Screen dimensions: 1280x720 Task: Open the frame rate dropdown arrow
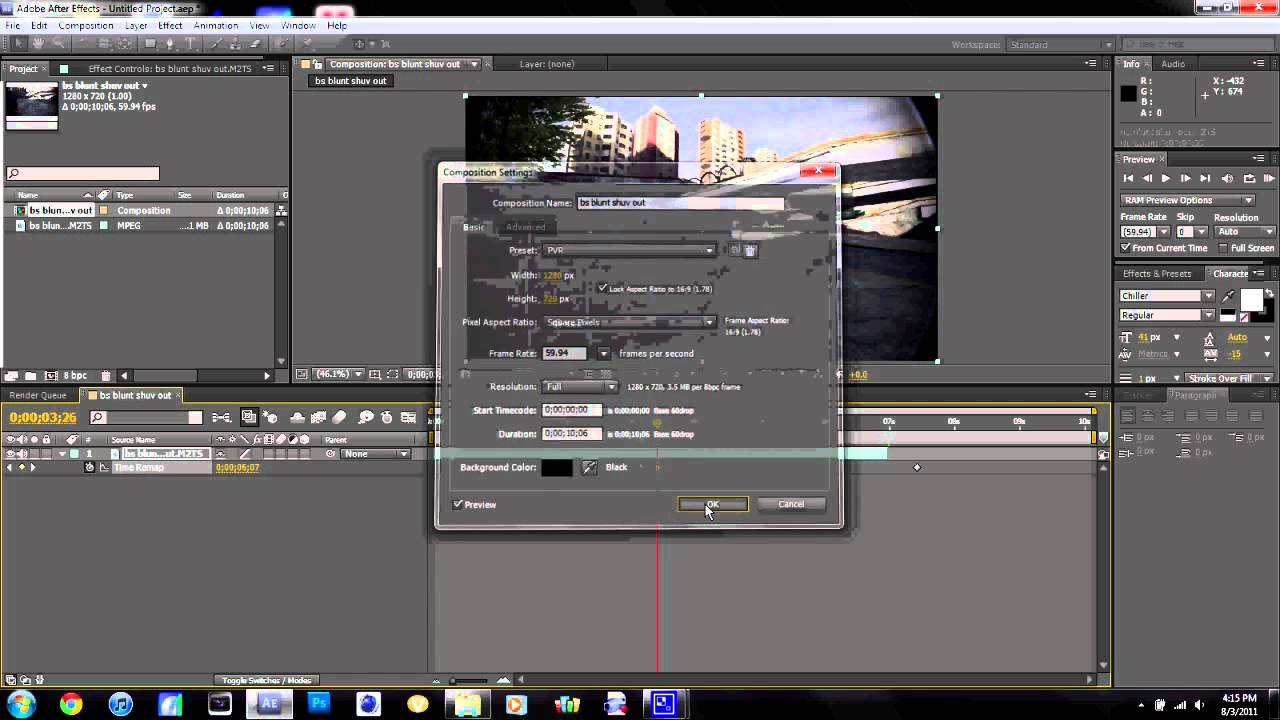tap(603, 354)
